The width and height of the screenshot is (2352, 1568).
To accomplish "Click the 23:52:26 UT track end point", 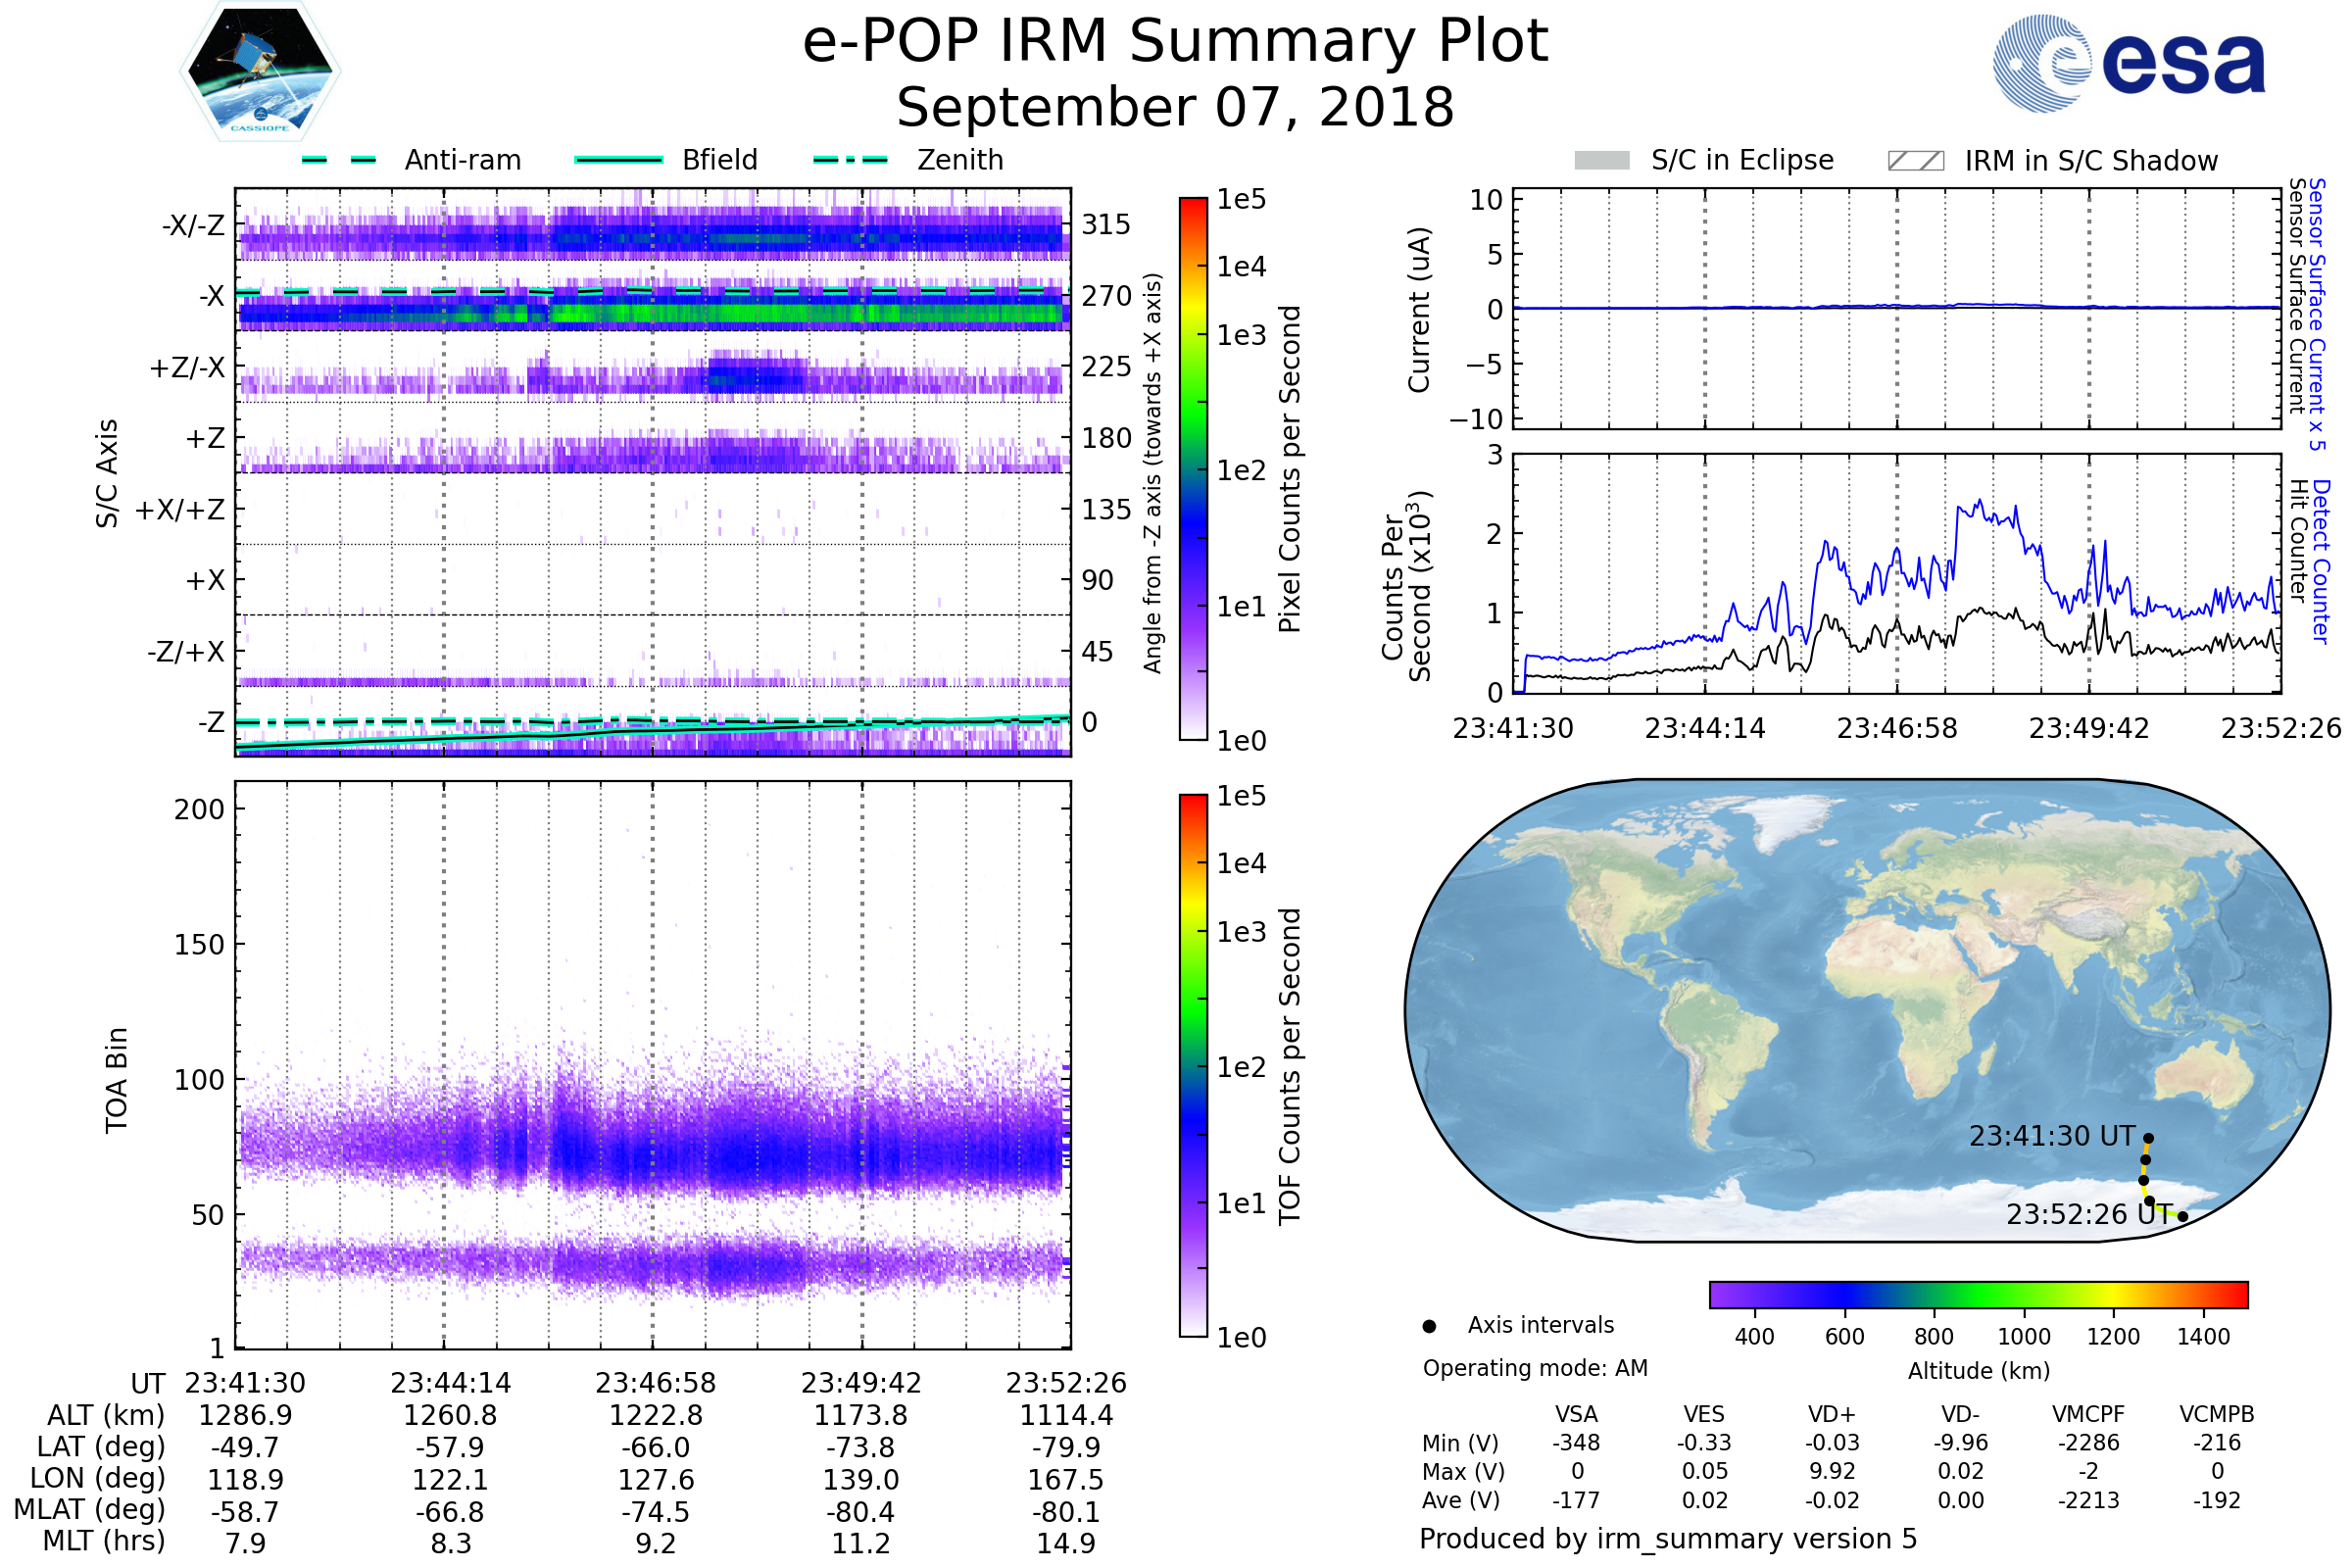I will [2182, 1217].
